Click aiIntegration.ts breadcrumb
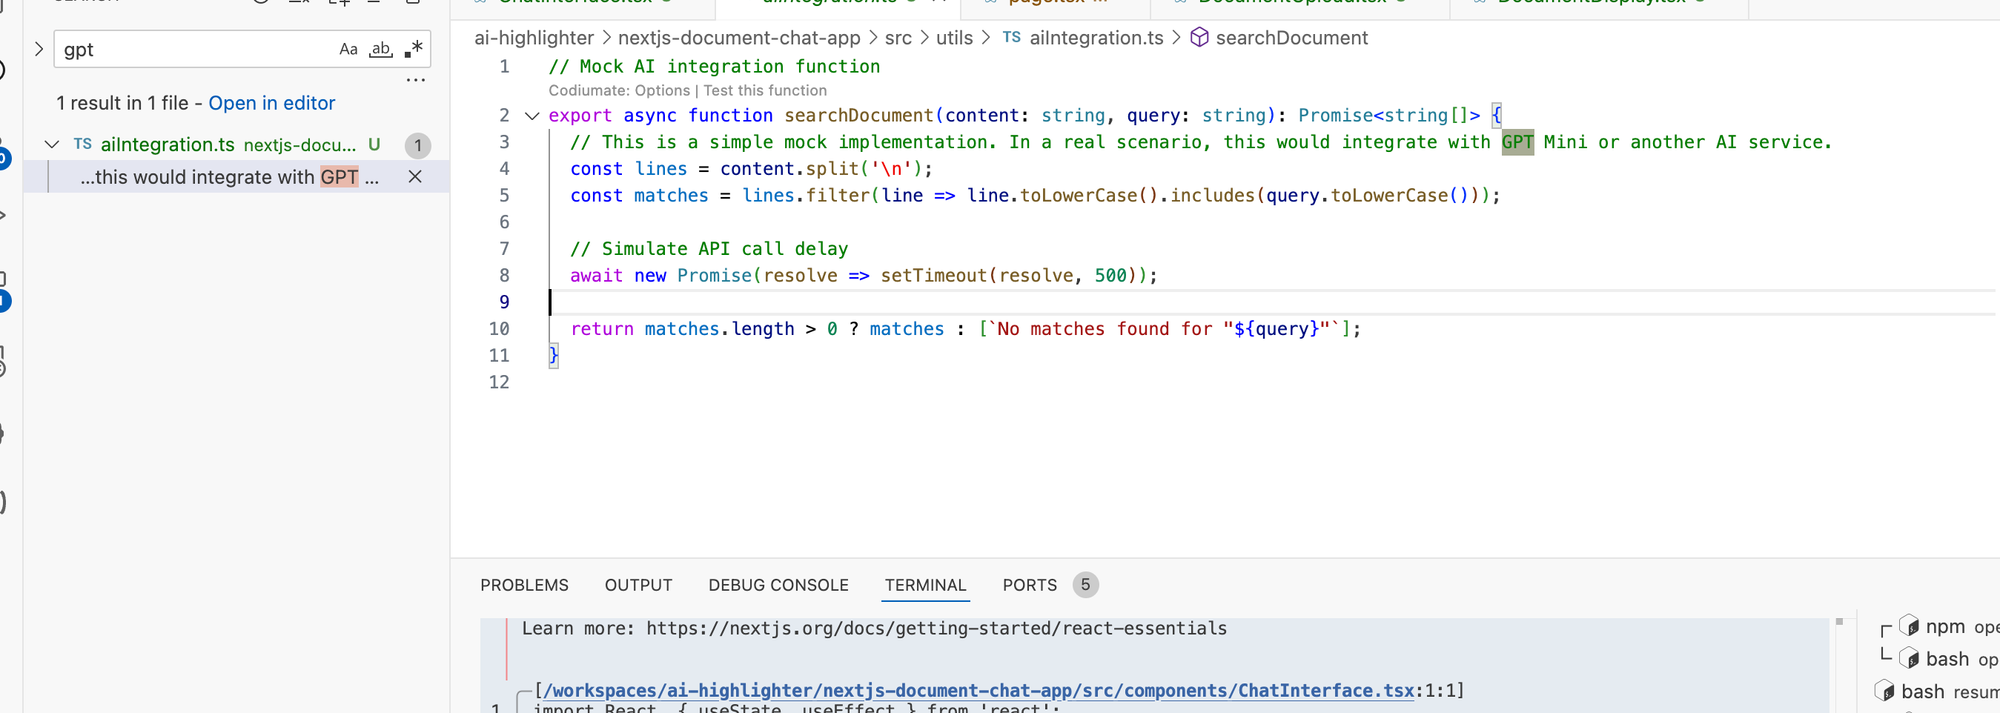 point(1096,38)
